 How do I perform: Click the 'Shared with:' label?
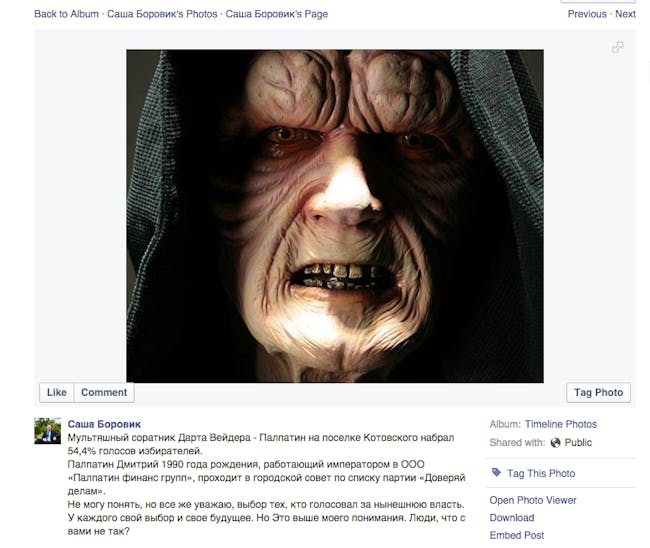click(x=517, y=443)
